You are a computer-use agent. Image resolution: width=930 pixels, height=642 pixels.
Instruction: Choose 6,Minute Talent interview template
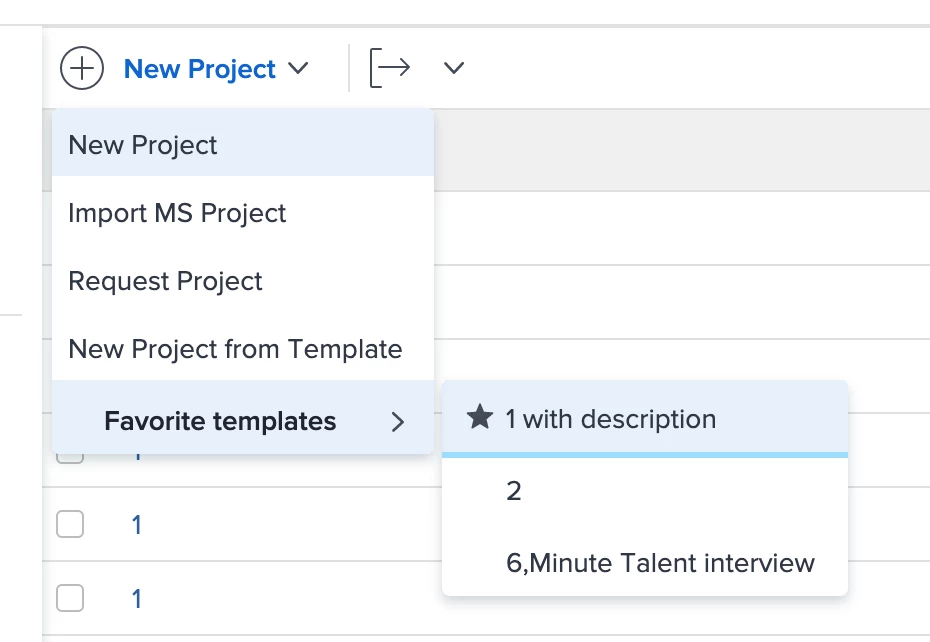point(660,563)
